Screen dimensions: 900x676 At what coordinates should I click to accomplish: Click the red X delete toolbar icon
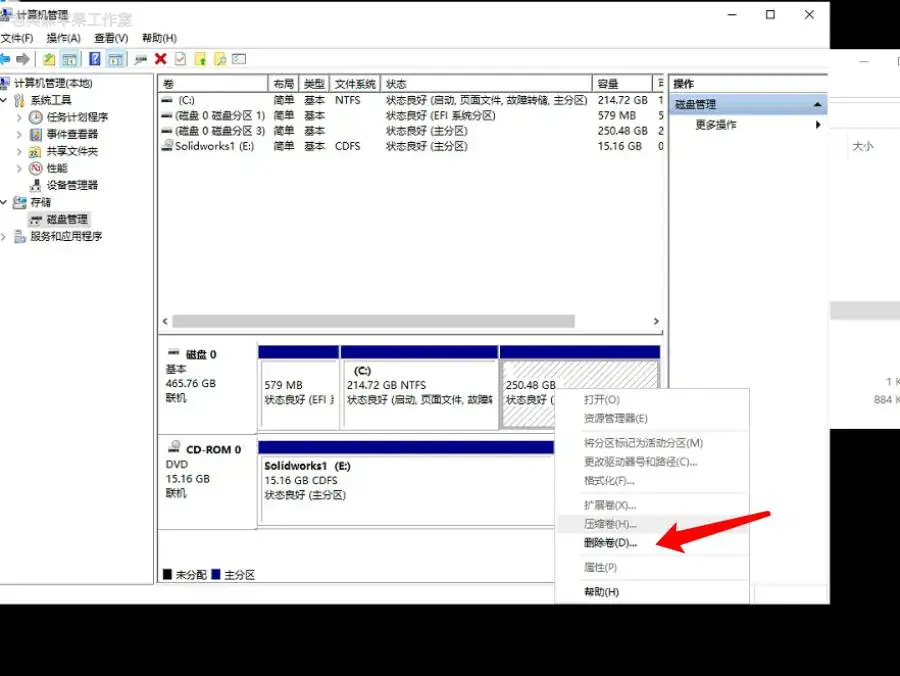(161, 59)
